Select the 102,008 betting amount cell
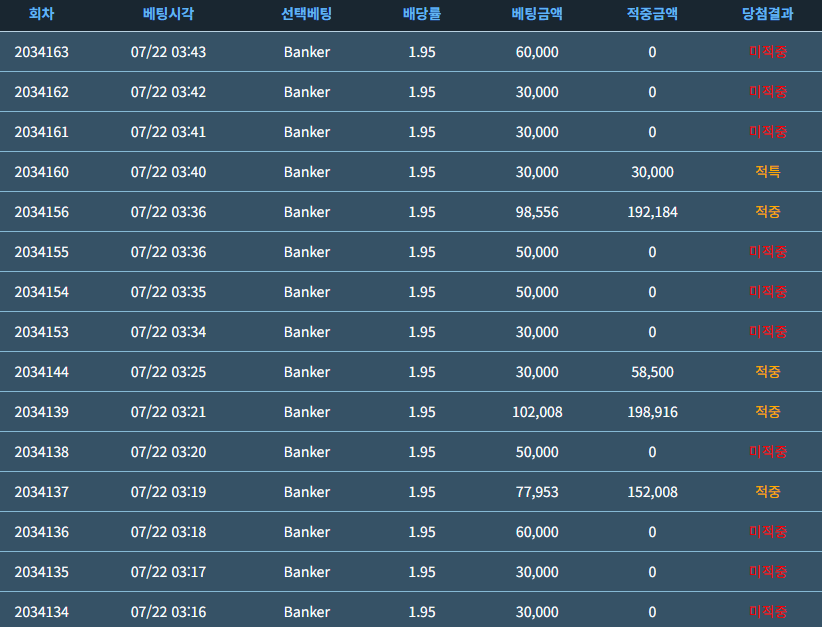Image resolution: width=822 pixels, height=627 pixels. pos(537,412)
